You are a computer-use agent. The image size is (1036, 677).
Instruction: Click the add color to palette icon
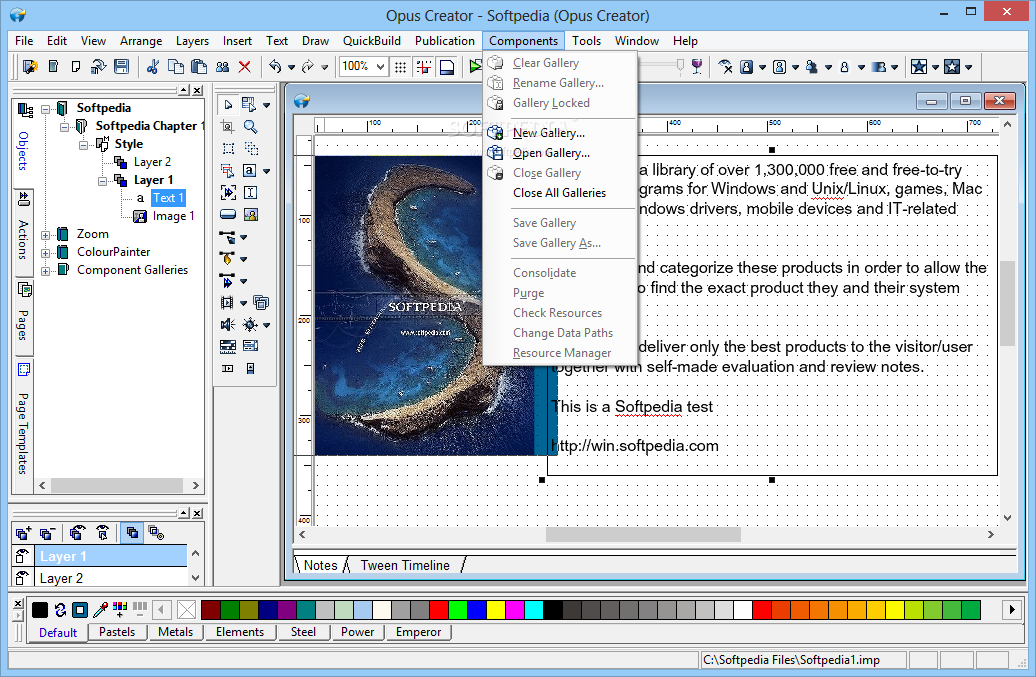(x=120, y=609)
